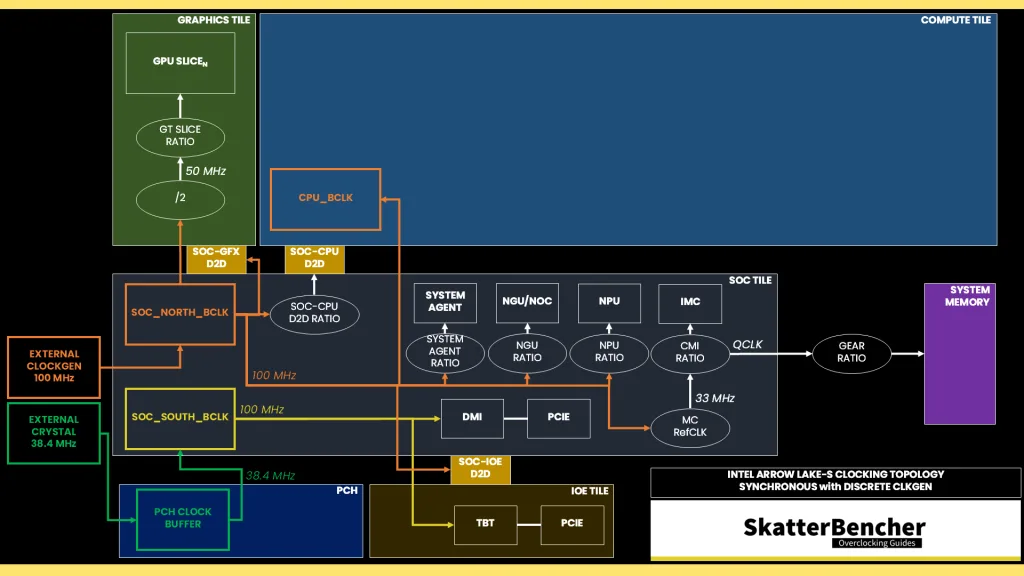Select the SOC_SOUTH_BCLK box
1024x576 pixels.
pos(180,419)
